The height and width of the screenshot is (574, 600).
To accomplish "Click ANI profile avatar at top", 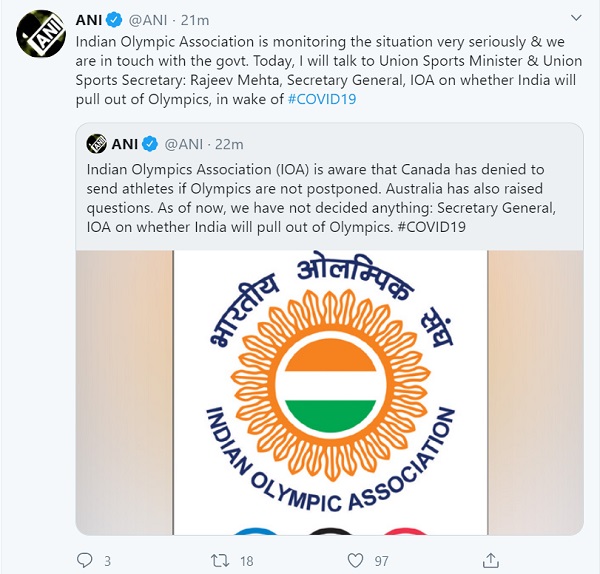I will (41, 34).
